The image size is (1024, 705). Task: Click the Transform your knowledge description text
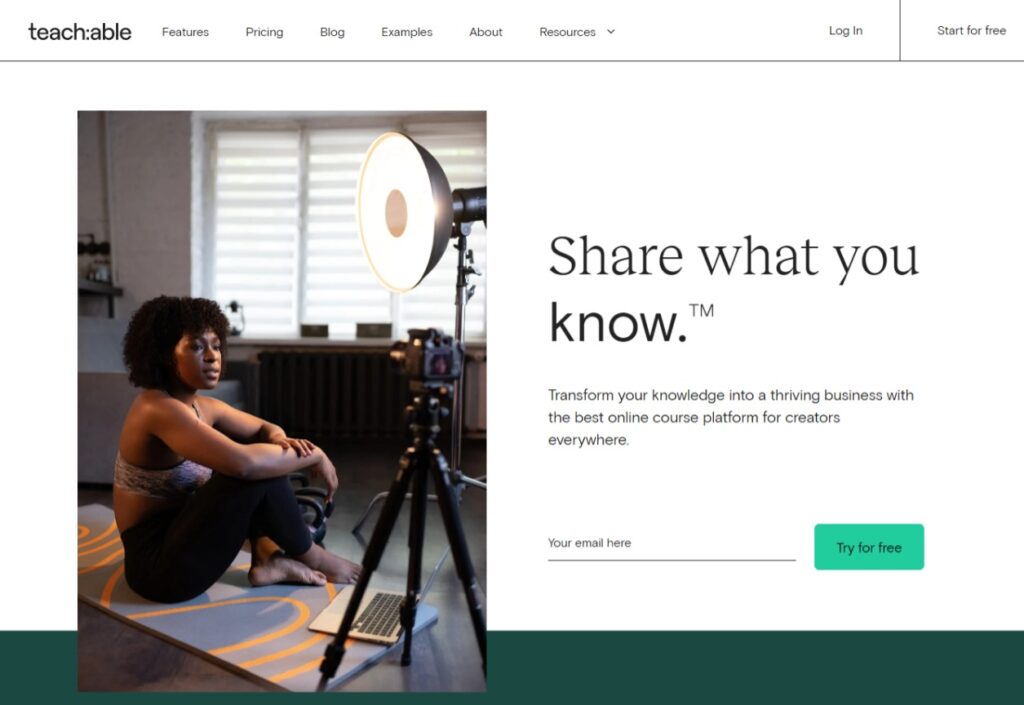pos(731,417)
